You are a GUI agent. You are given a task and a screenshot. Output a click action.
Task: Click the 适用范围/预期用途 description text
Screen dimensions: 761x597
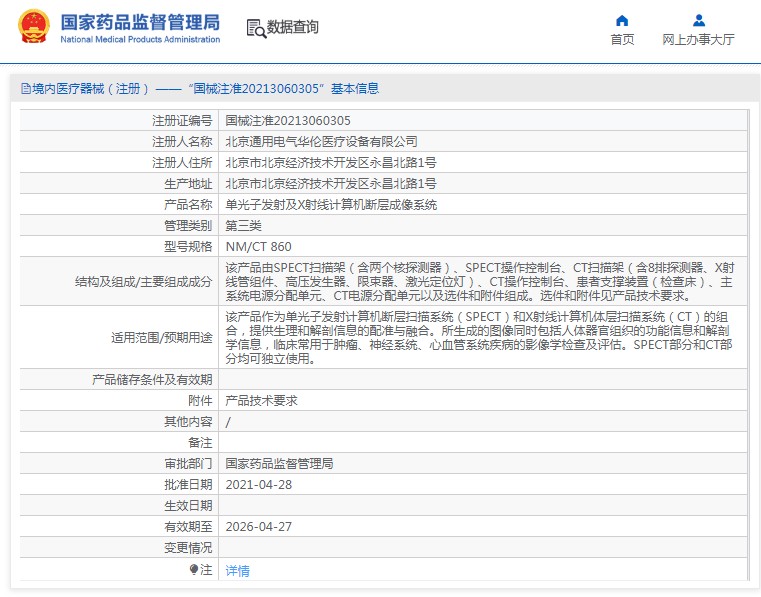(x=479, y=337)
